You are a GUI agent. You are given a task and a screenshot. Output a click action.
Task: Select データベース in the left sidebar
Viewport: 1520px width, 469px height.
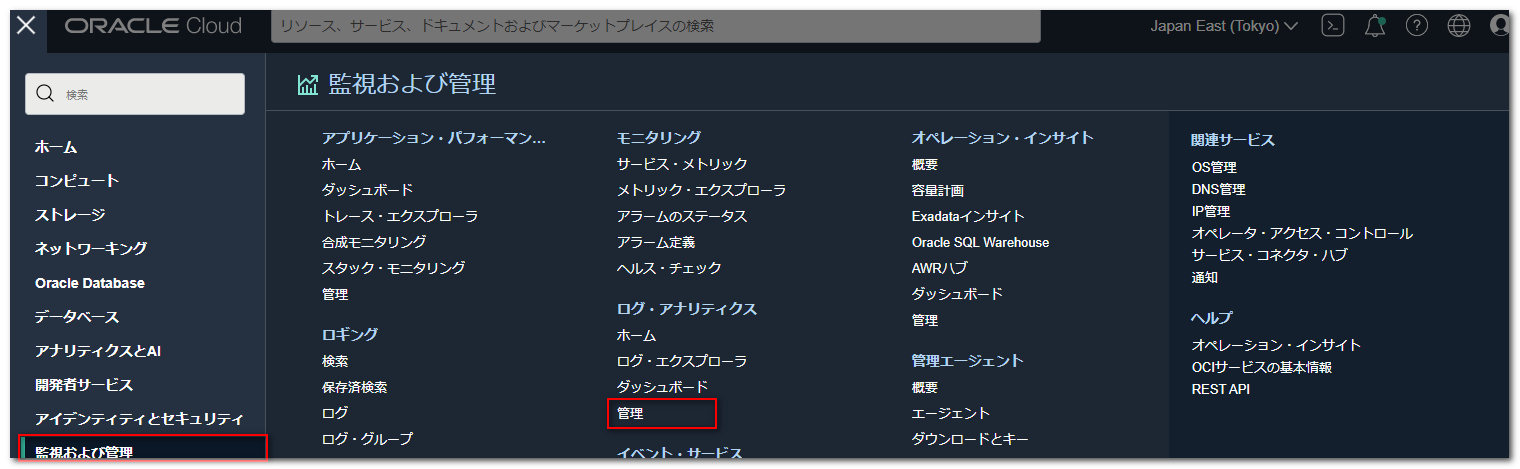(x=77, y=317)
